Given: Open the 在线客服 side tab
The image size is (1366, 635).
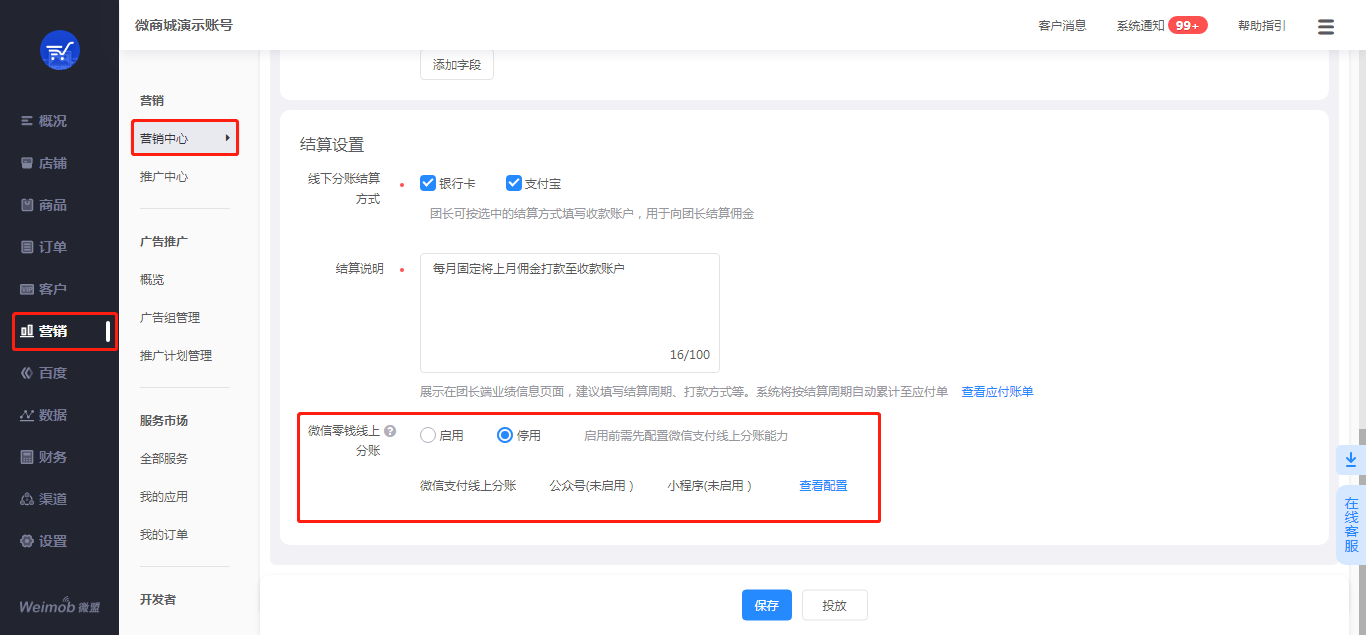Looking at the screenshot, I should click(x=1351, y=525).
